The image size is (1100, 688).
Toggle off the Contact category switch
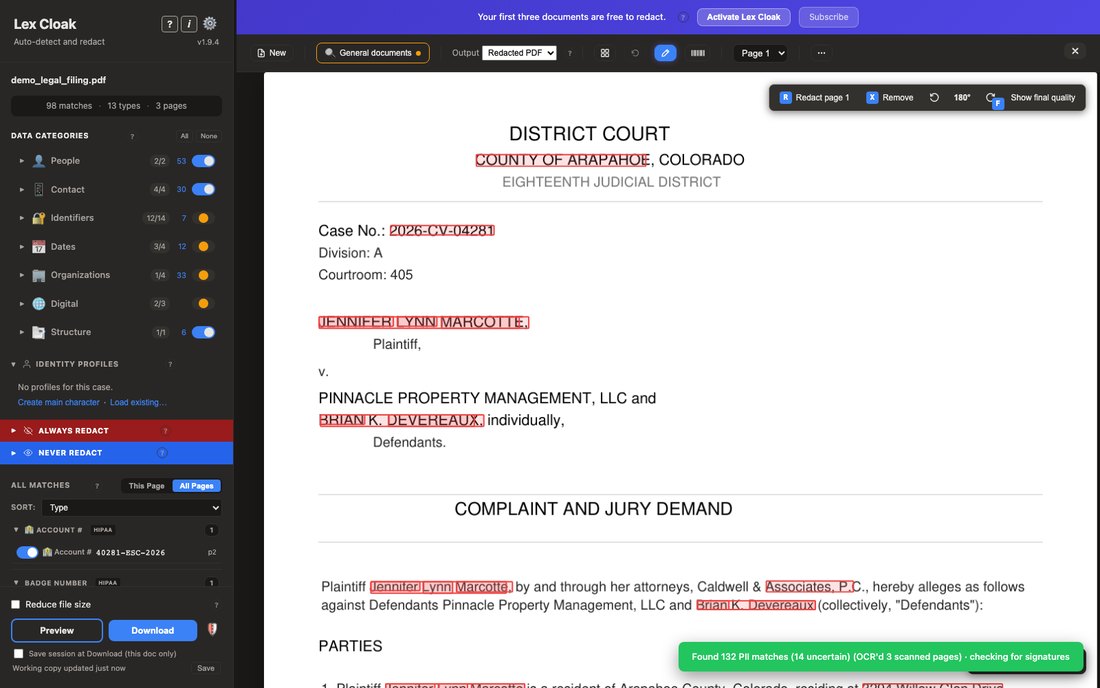[203, 189]
